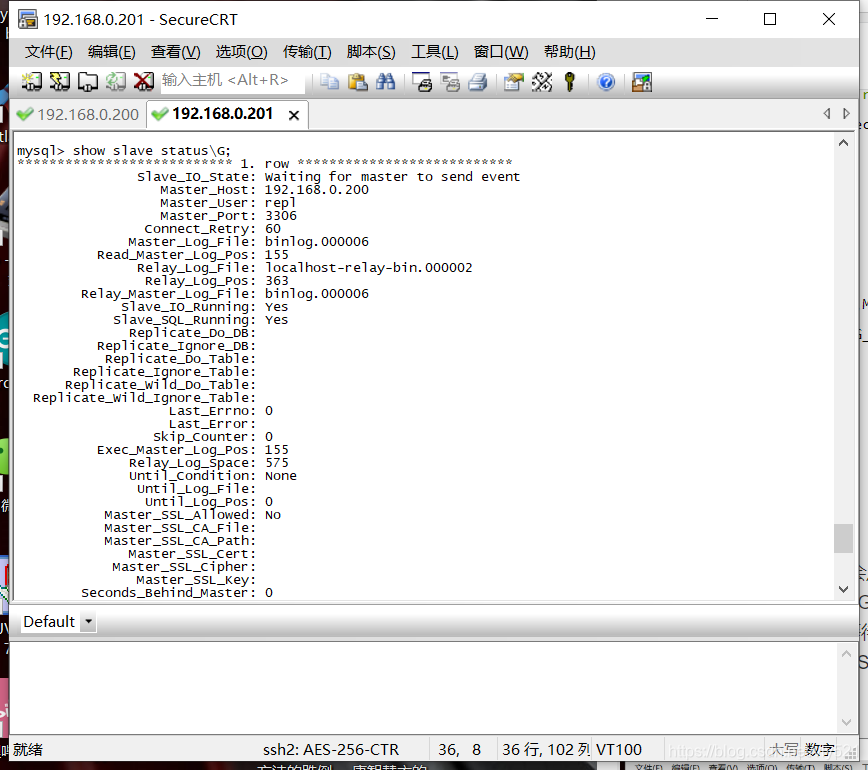Click the Print printer icon
This screenshot has height=770, width=868.
[478, 82]
